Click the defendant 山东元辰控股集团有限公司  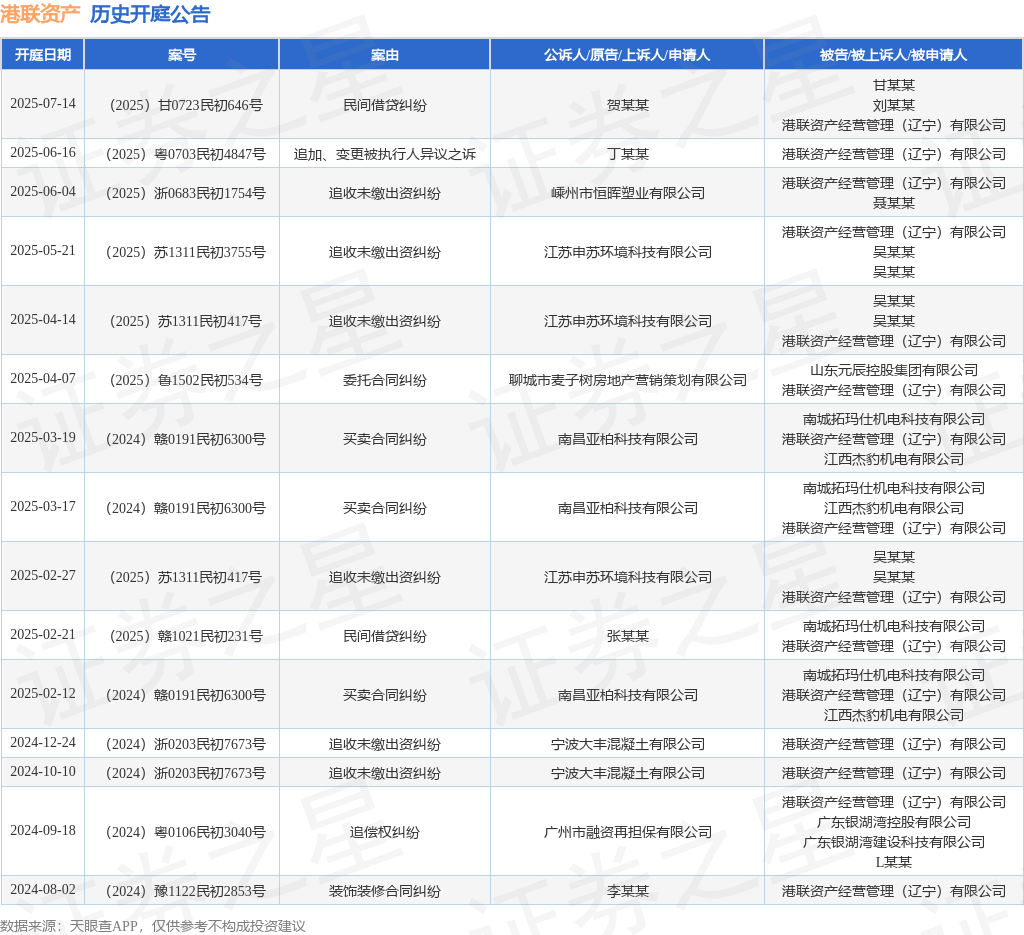point(893,370)
